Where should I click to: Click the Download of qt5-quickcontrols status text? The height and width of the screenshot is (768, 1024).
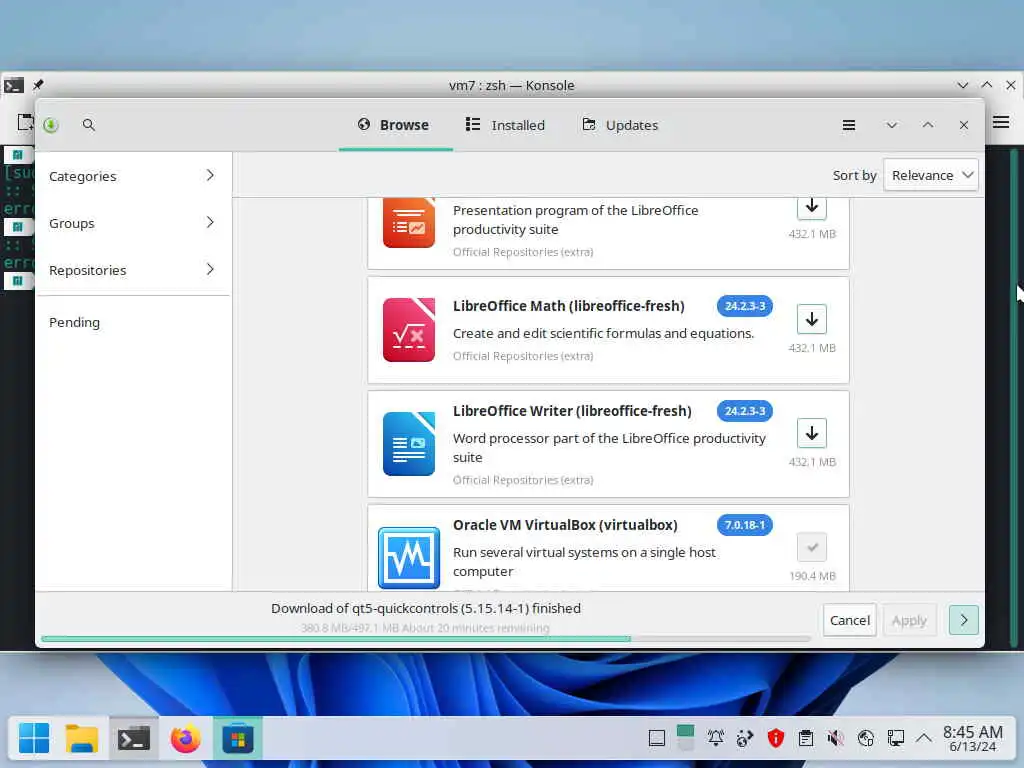tap(426, 608)
